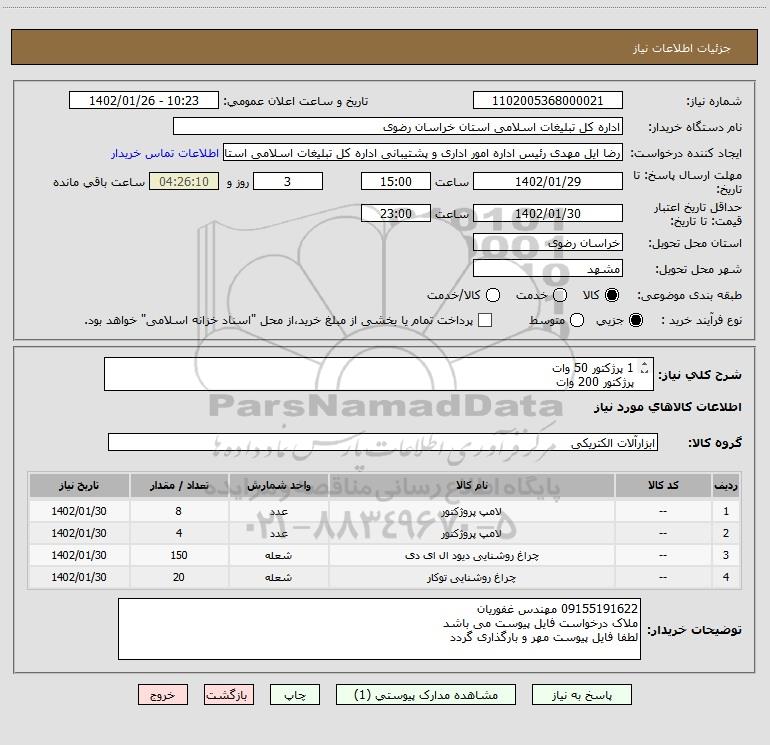Click row 2 item name لامپ پروژکتور
Screen dimensions: 770x745
pyautogui.click(x=471, y=533)
